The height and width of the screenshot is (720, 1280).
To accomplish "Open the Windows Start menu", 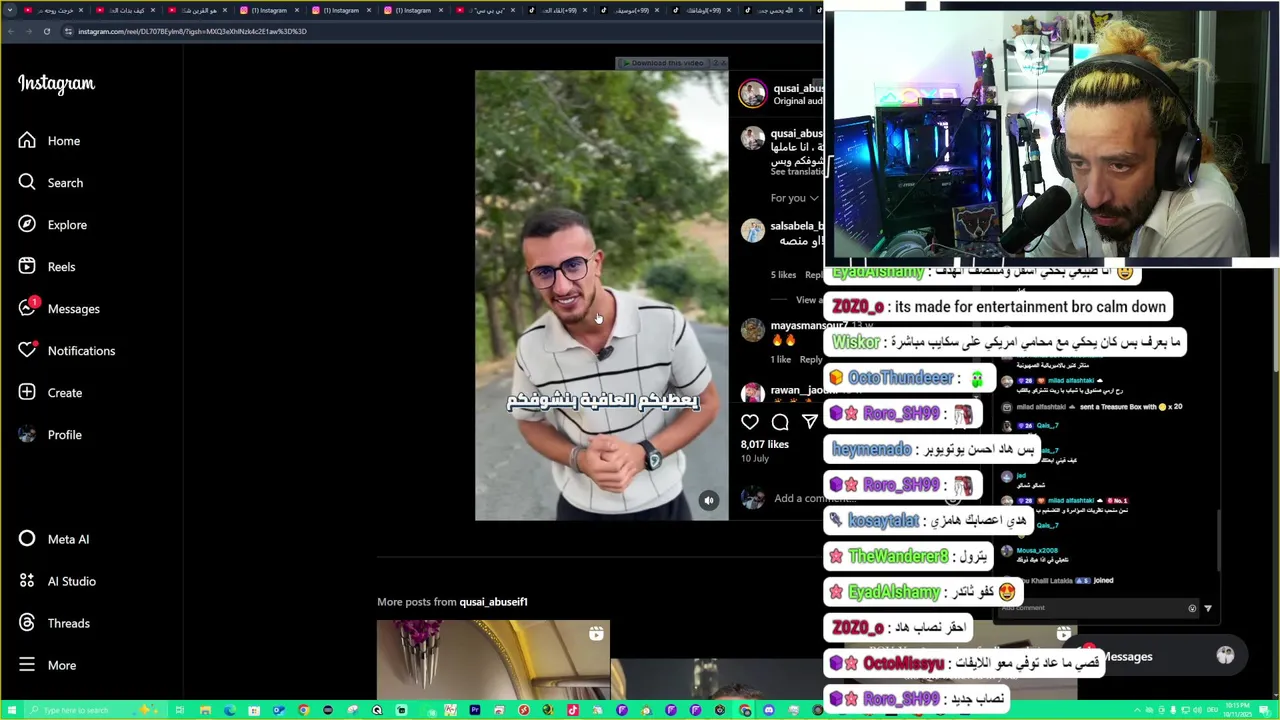I will point(11,710).
